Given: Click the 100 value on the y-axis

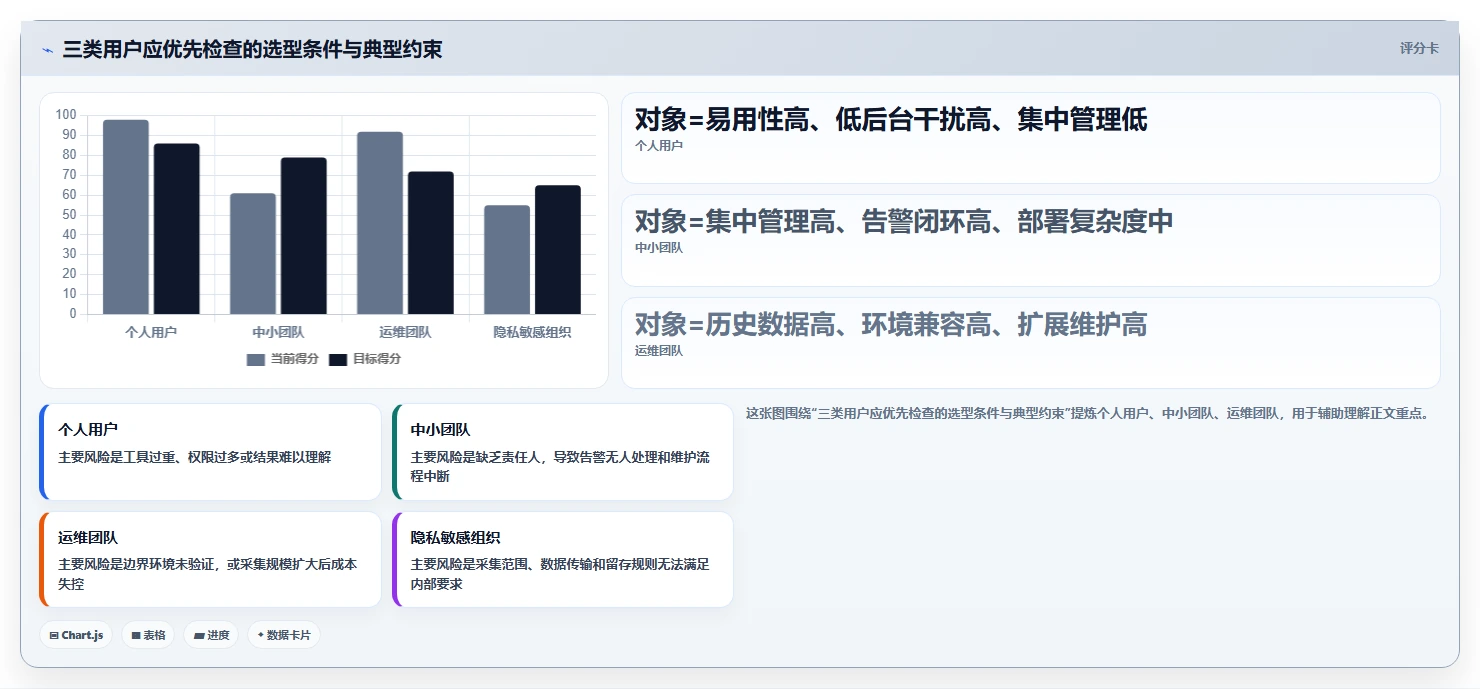Looking at the screenshot, I should 66,115.
